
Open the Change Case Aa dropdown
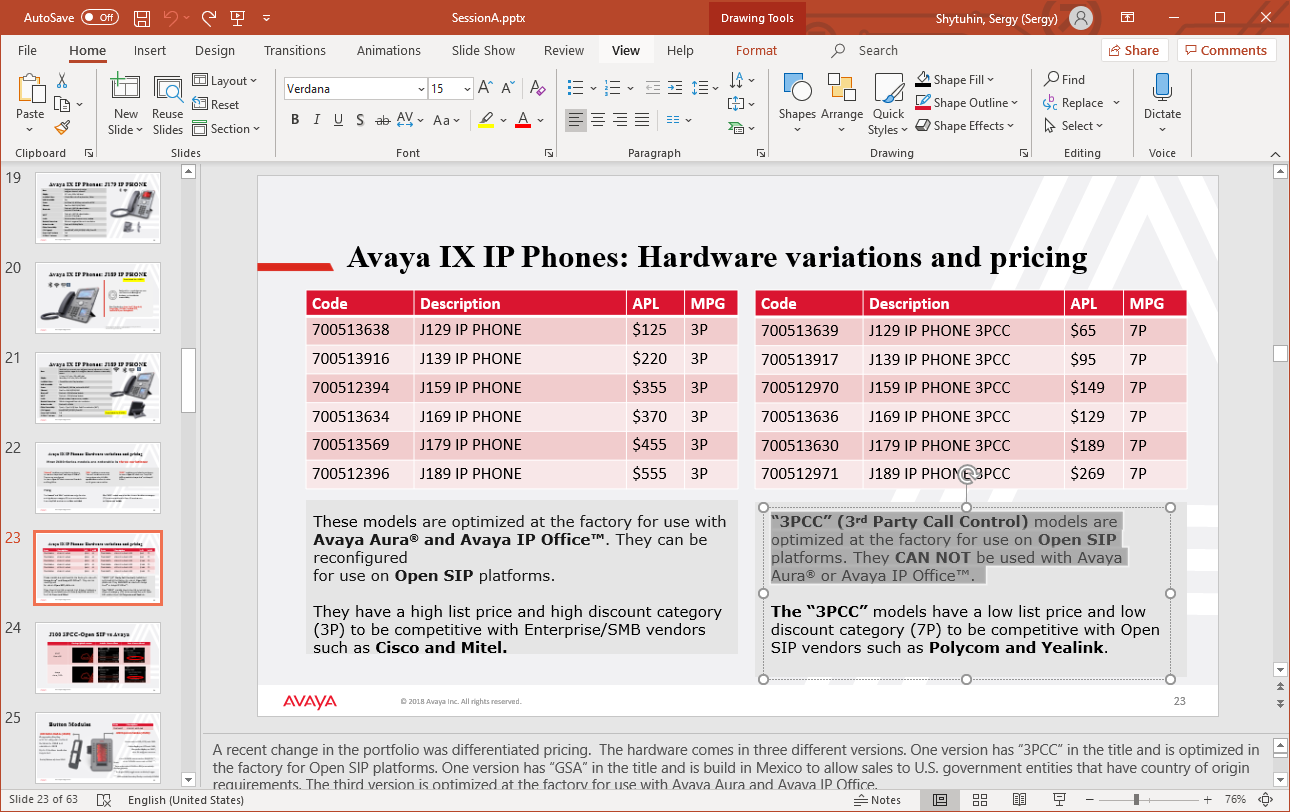point(445,120)
